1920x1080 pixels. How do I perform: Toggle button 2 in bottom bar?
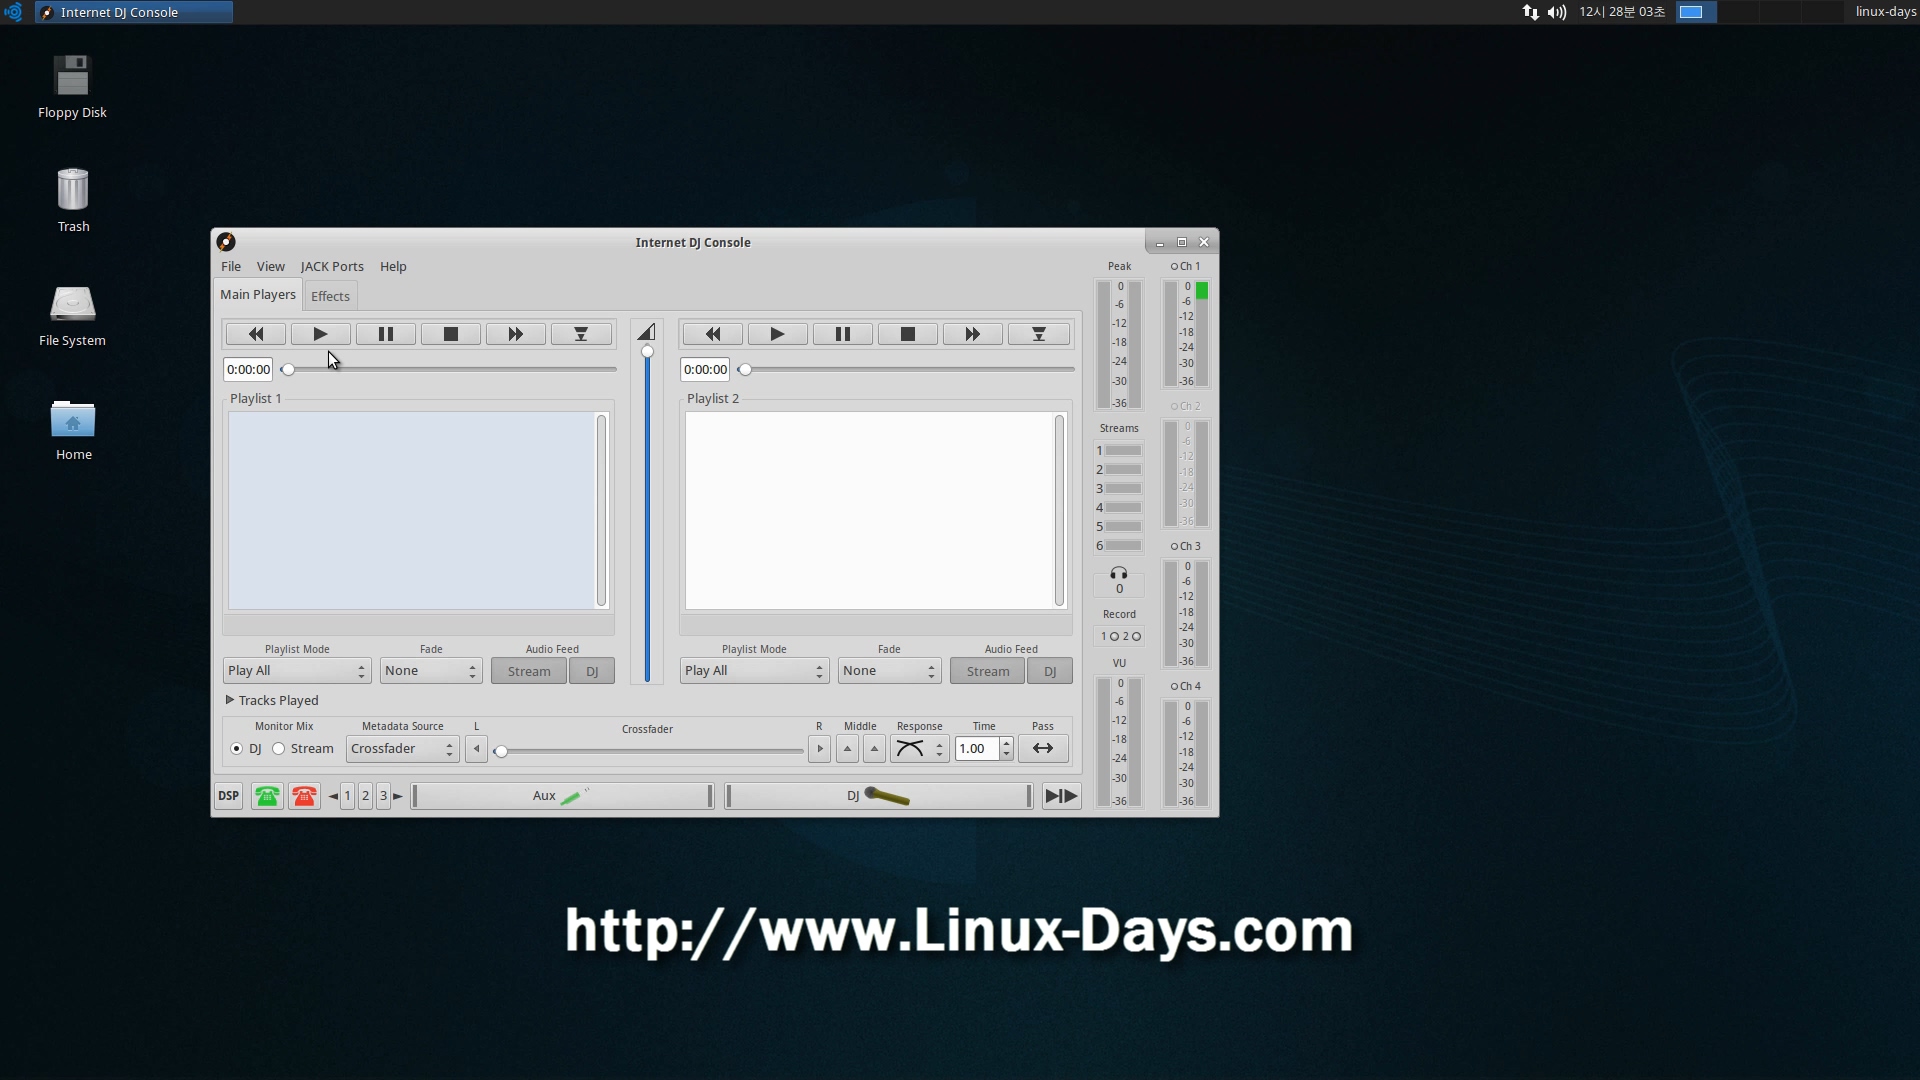click(366, 796)
